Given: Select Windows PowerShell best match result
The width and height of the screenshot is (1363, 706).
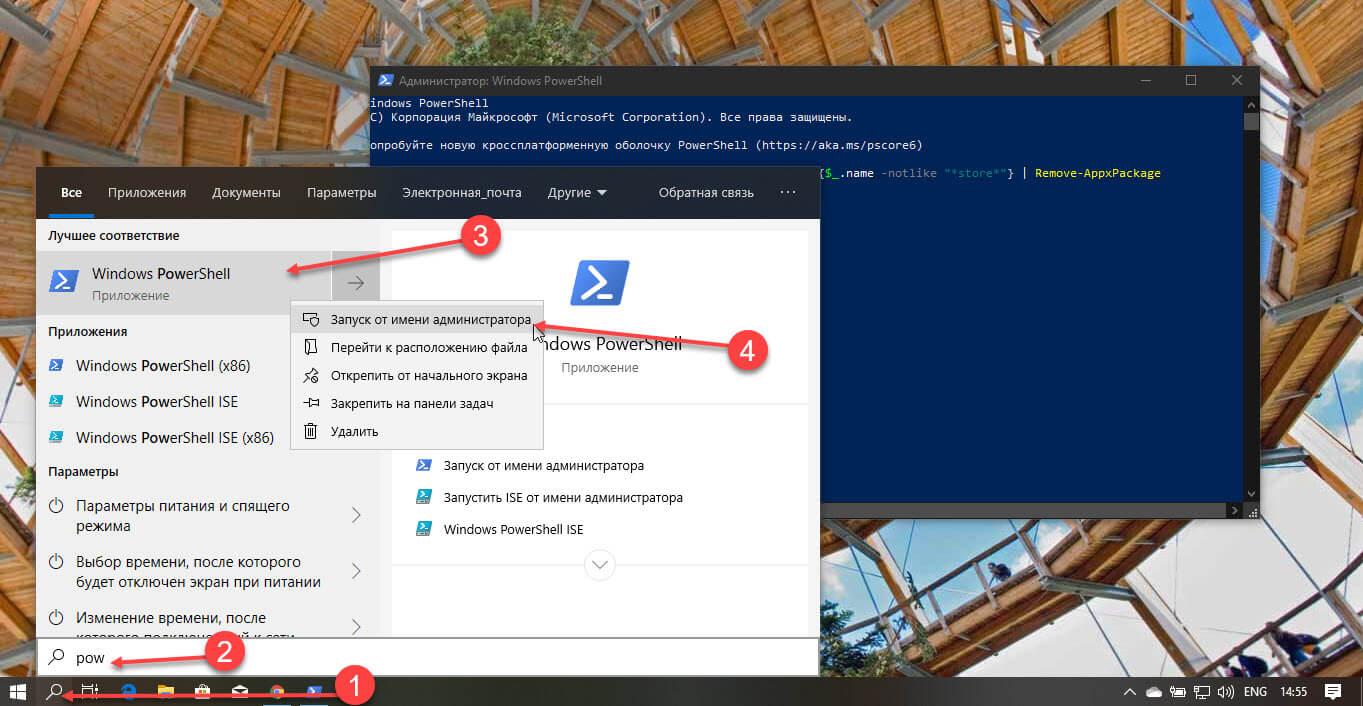Looking at the screenshot, I should pos(184,283).
